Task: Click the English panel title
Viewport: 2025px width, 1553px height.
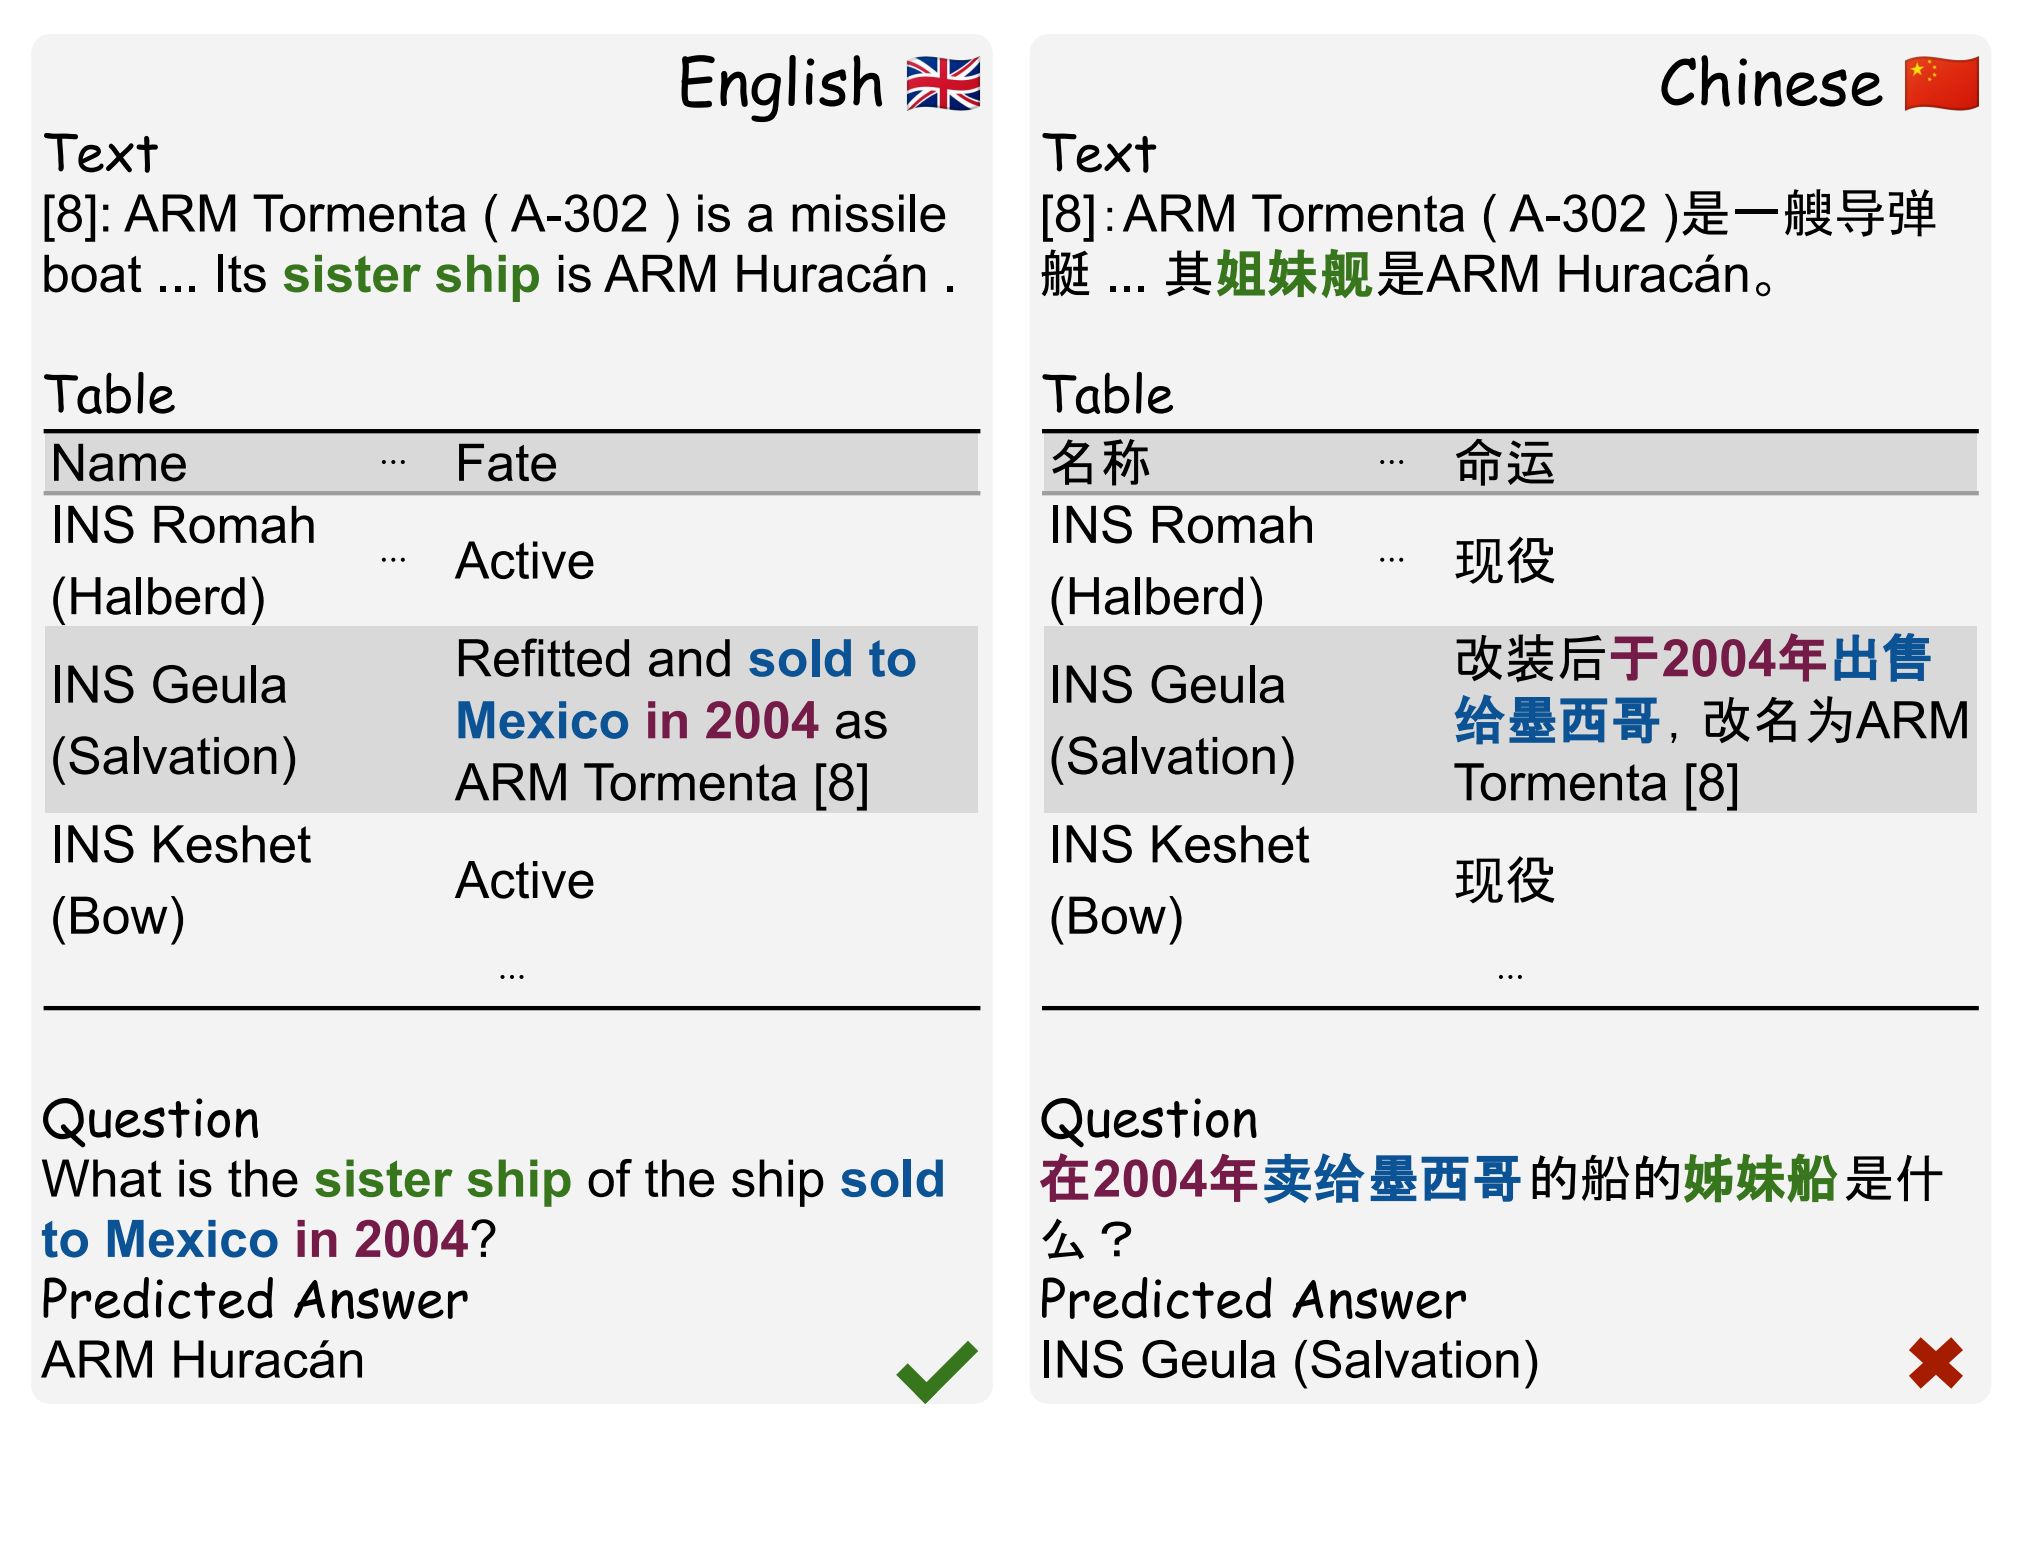Action: click(780, 84)
